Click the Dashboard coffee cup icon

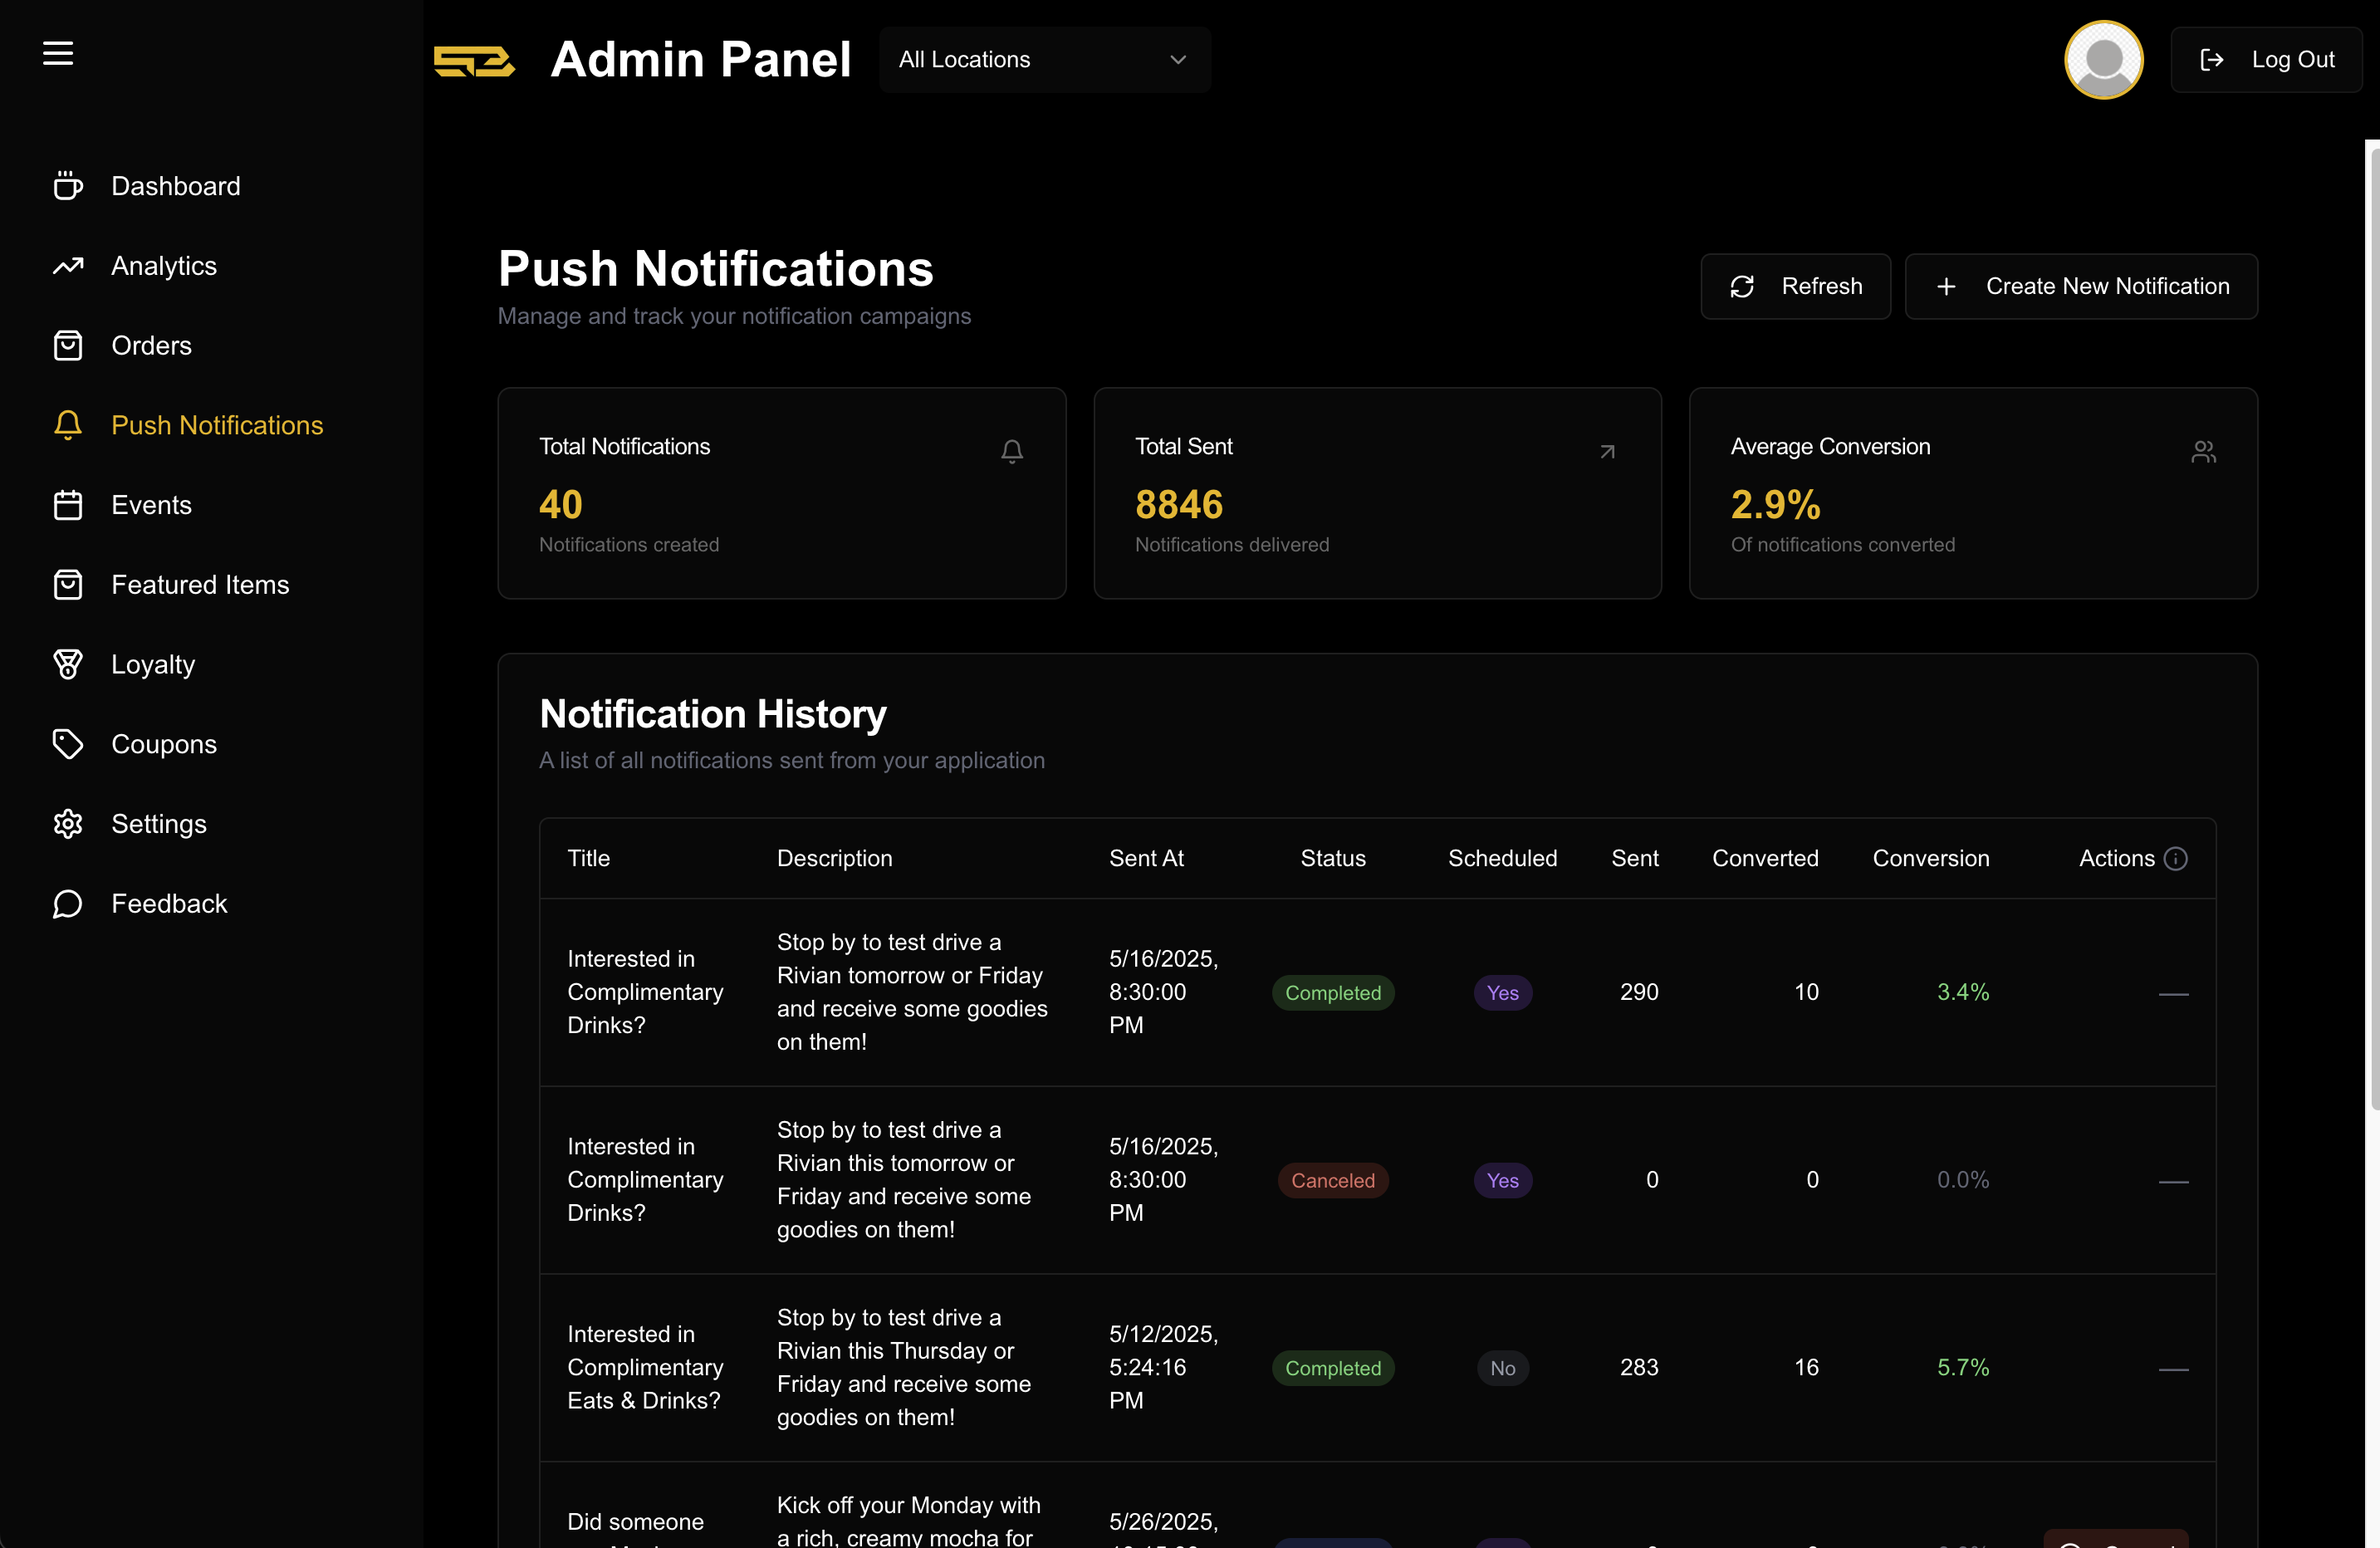68,186
